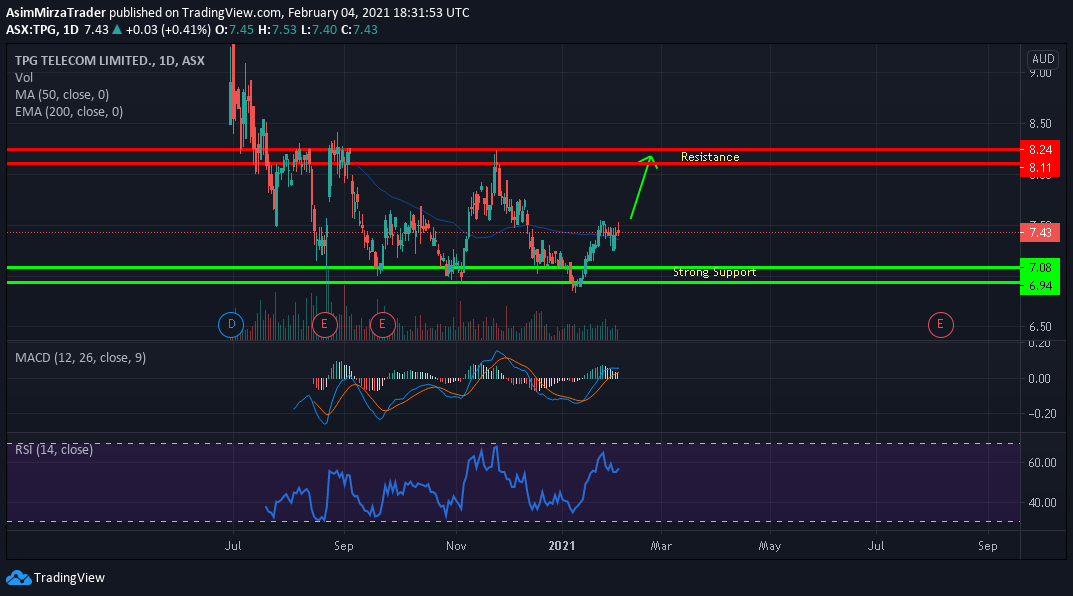Click the Sep label under September 2020
Screen dimensions: 1073x596
point(344,546)
